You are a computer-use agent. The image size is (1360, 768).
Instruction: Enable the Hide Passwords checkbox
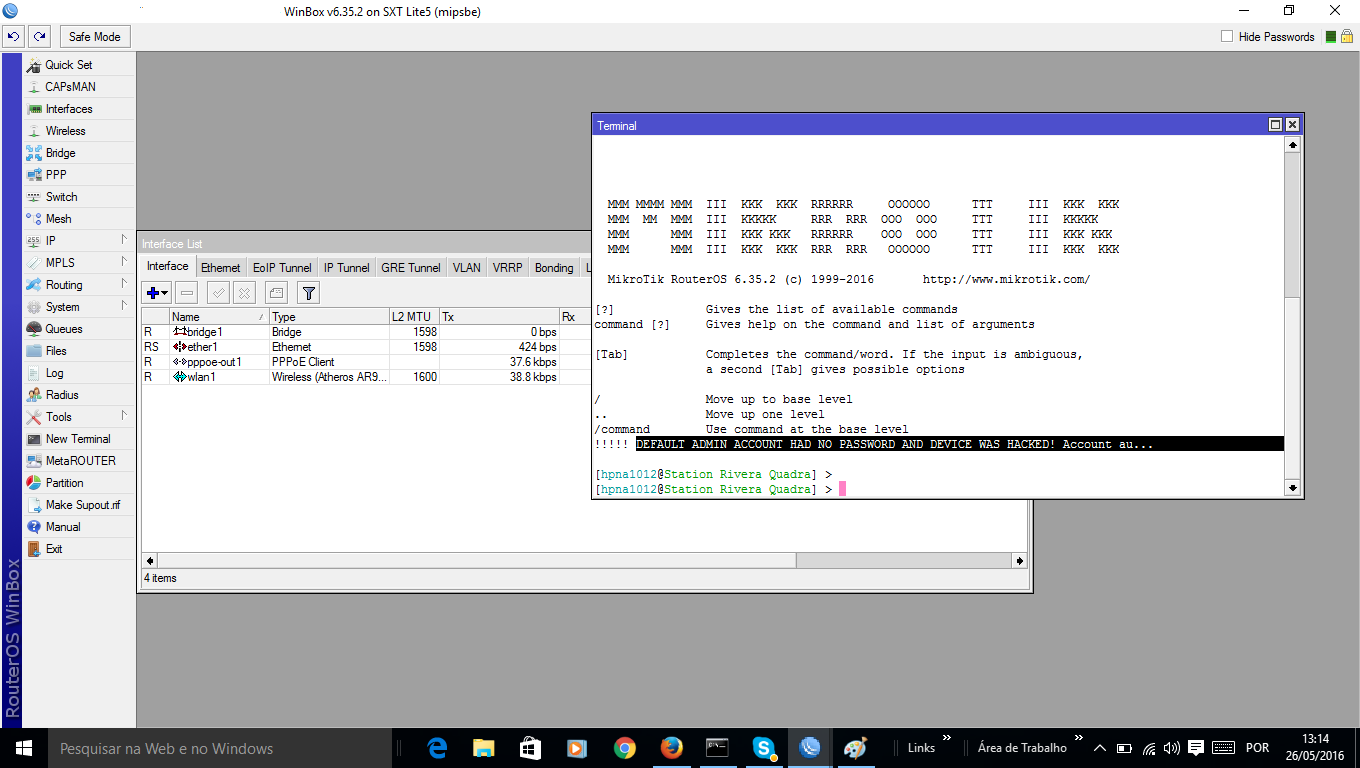[x=1227, y=37]
